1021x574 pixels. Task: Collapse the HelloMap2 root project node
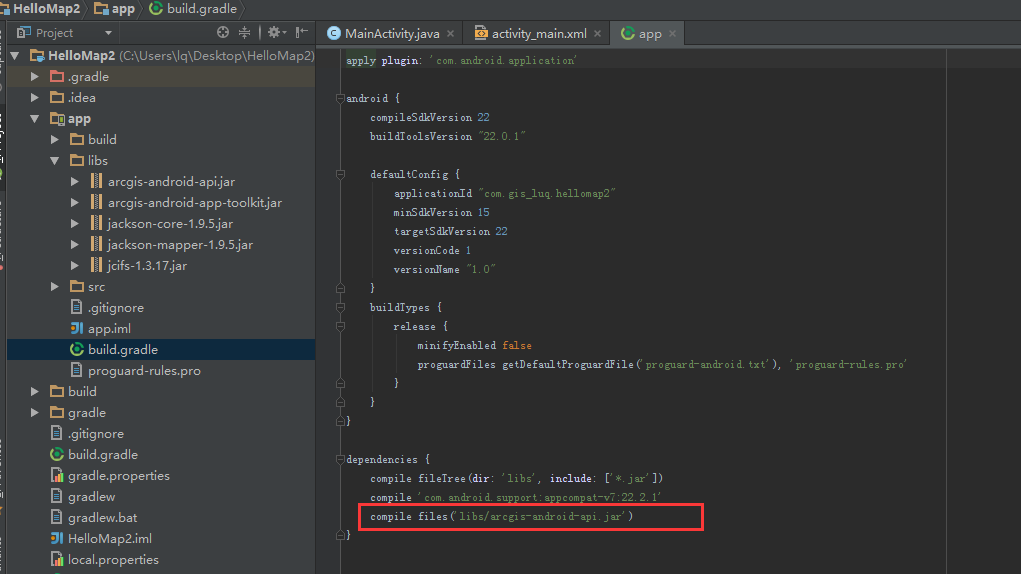(x=15, y=56)
